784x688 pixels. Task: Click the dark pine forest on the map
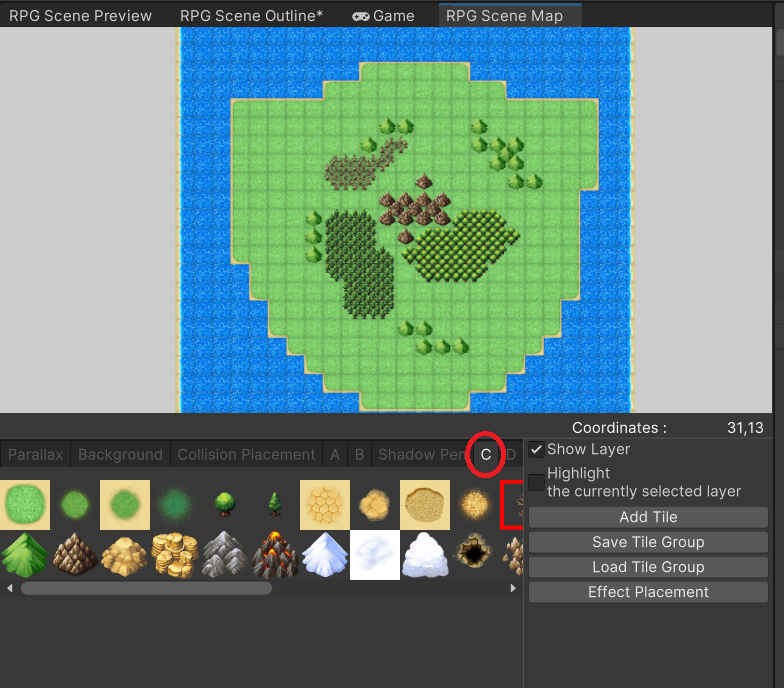point(359,264)
